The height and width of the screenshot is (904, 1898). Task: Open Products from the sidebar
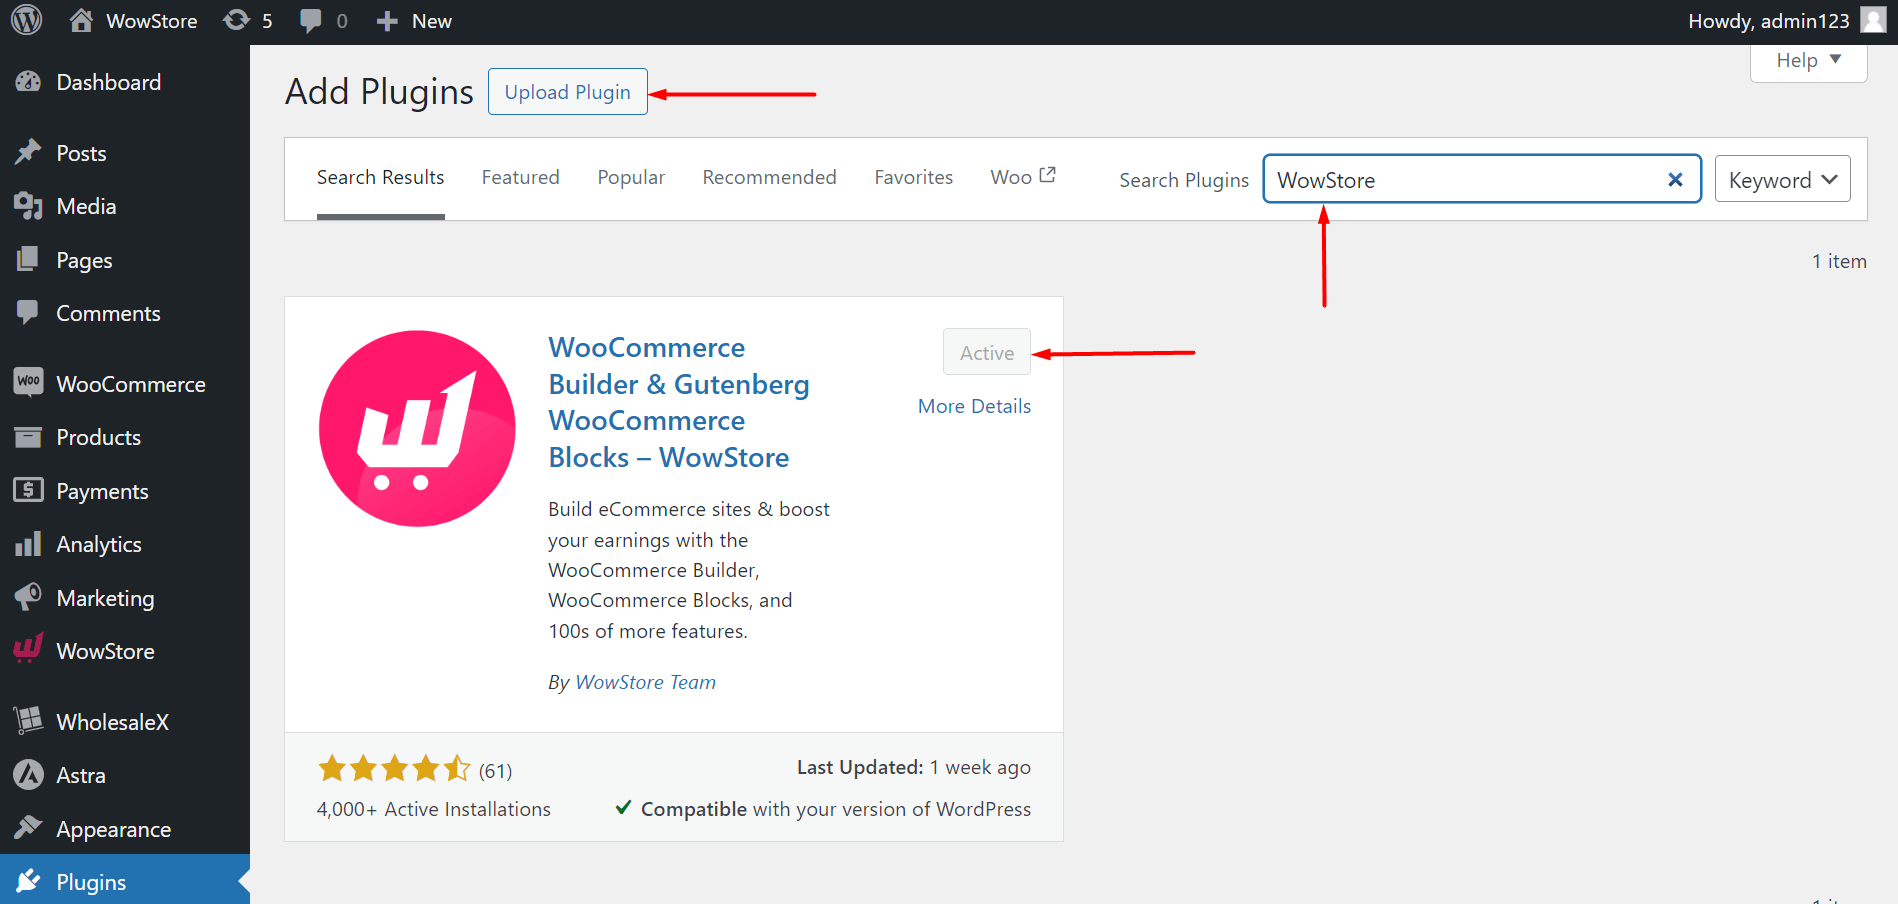click(x=97, y=437)
